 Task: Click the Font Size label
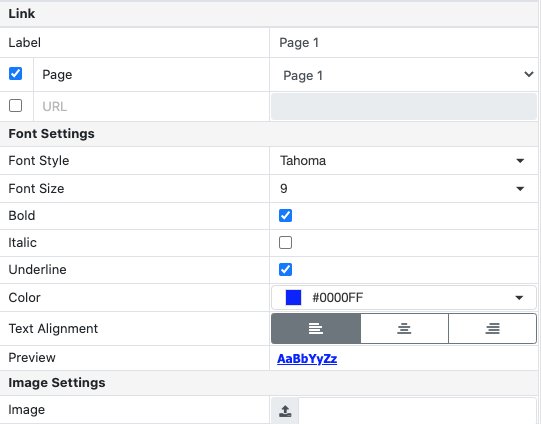(36, 189)
